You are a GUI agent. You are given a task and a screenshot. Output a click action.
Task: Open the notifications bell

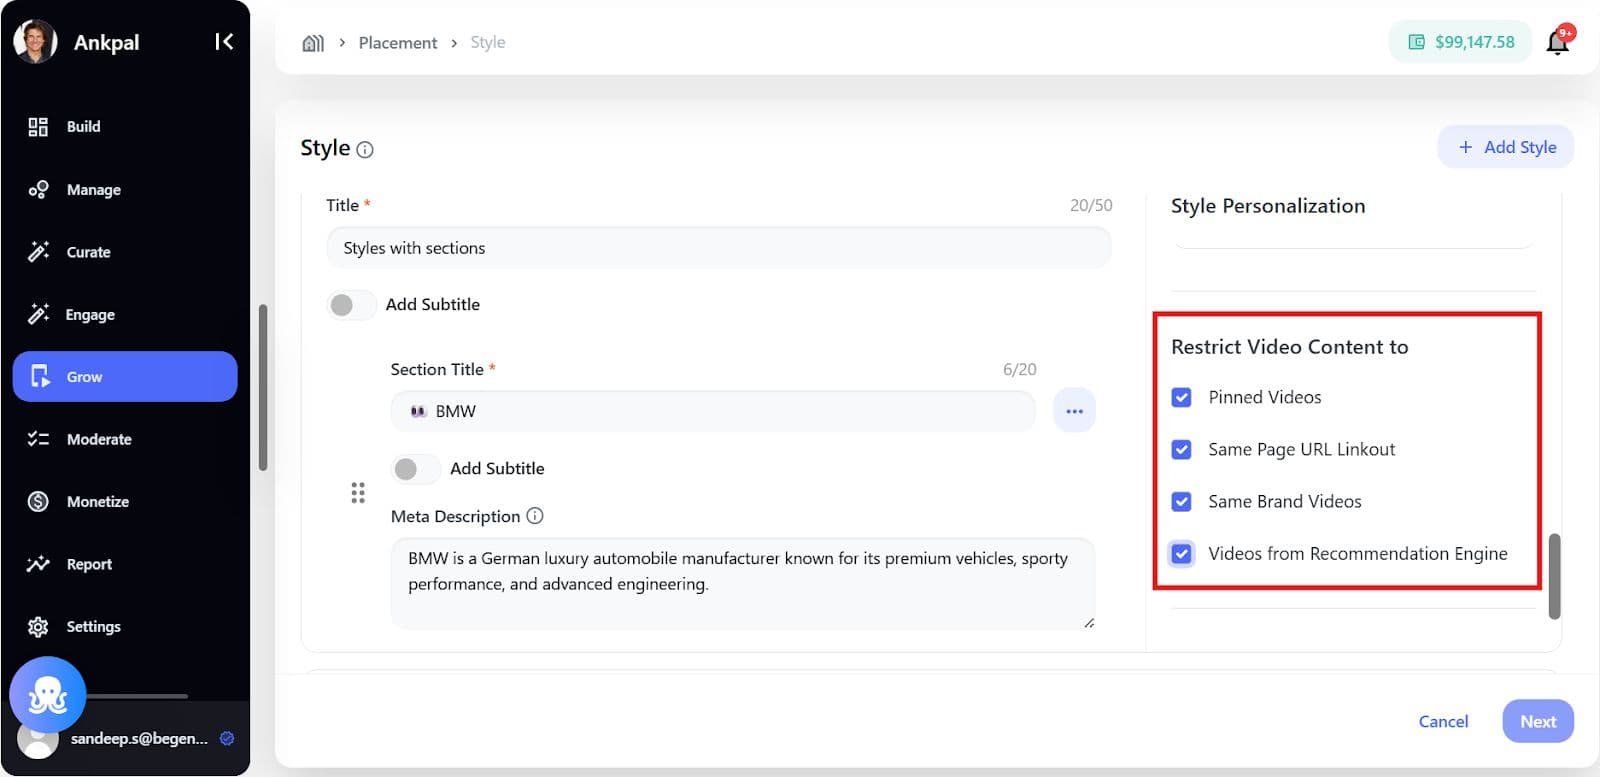1557,42
